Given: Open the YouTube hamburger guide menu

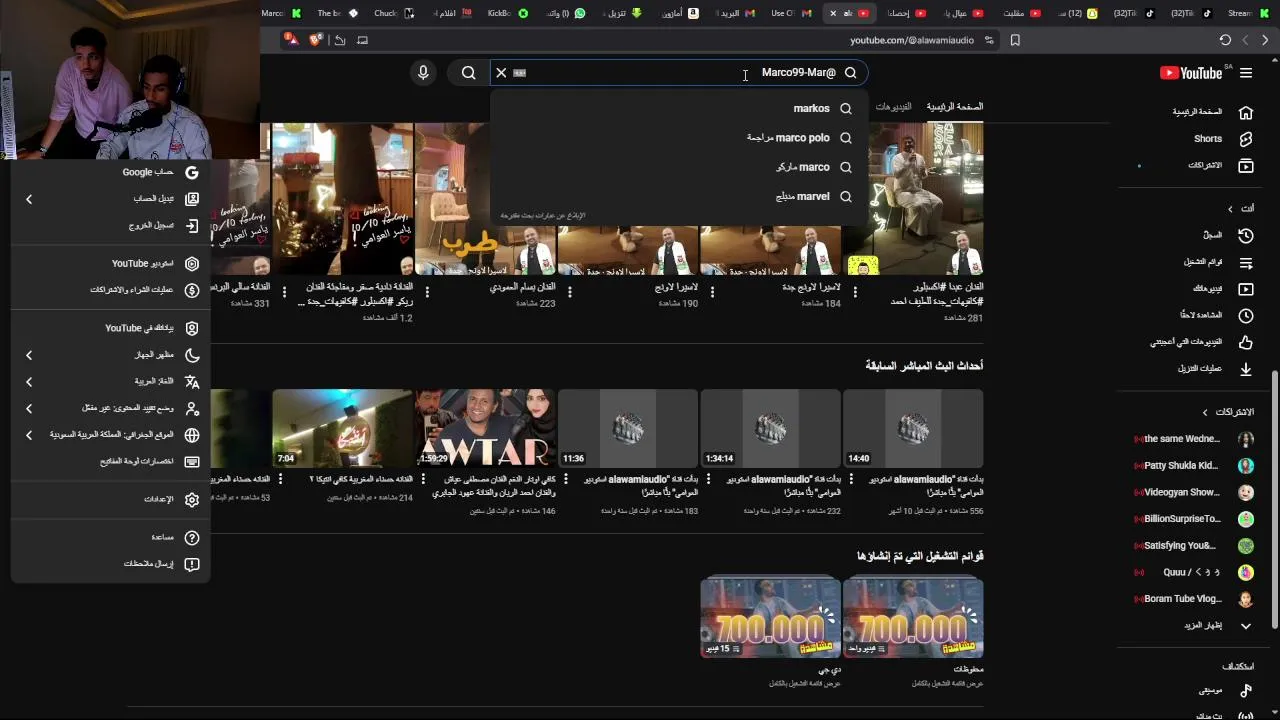Looking at the screenshot, I should pyautogui.click(x=1246, y=73).
